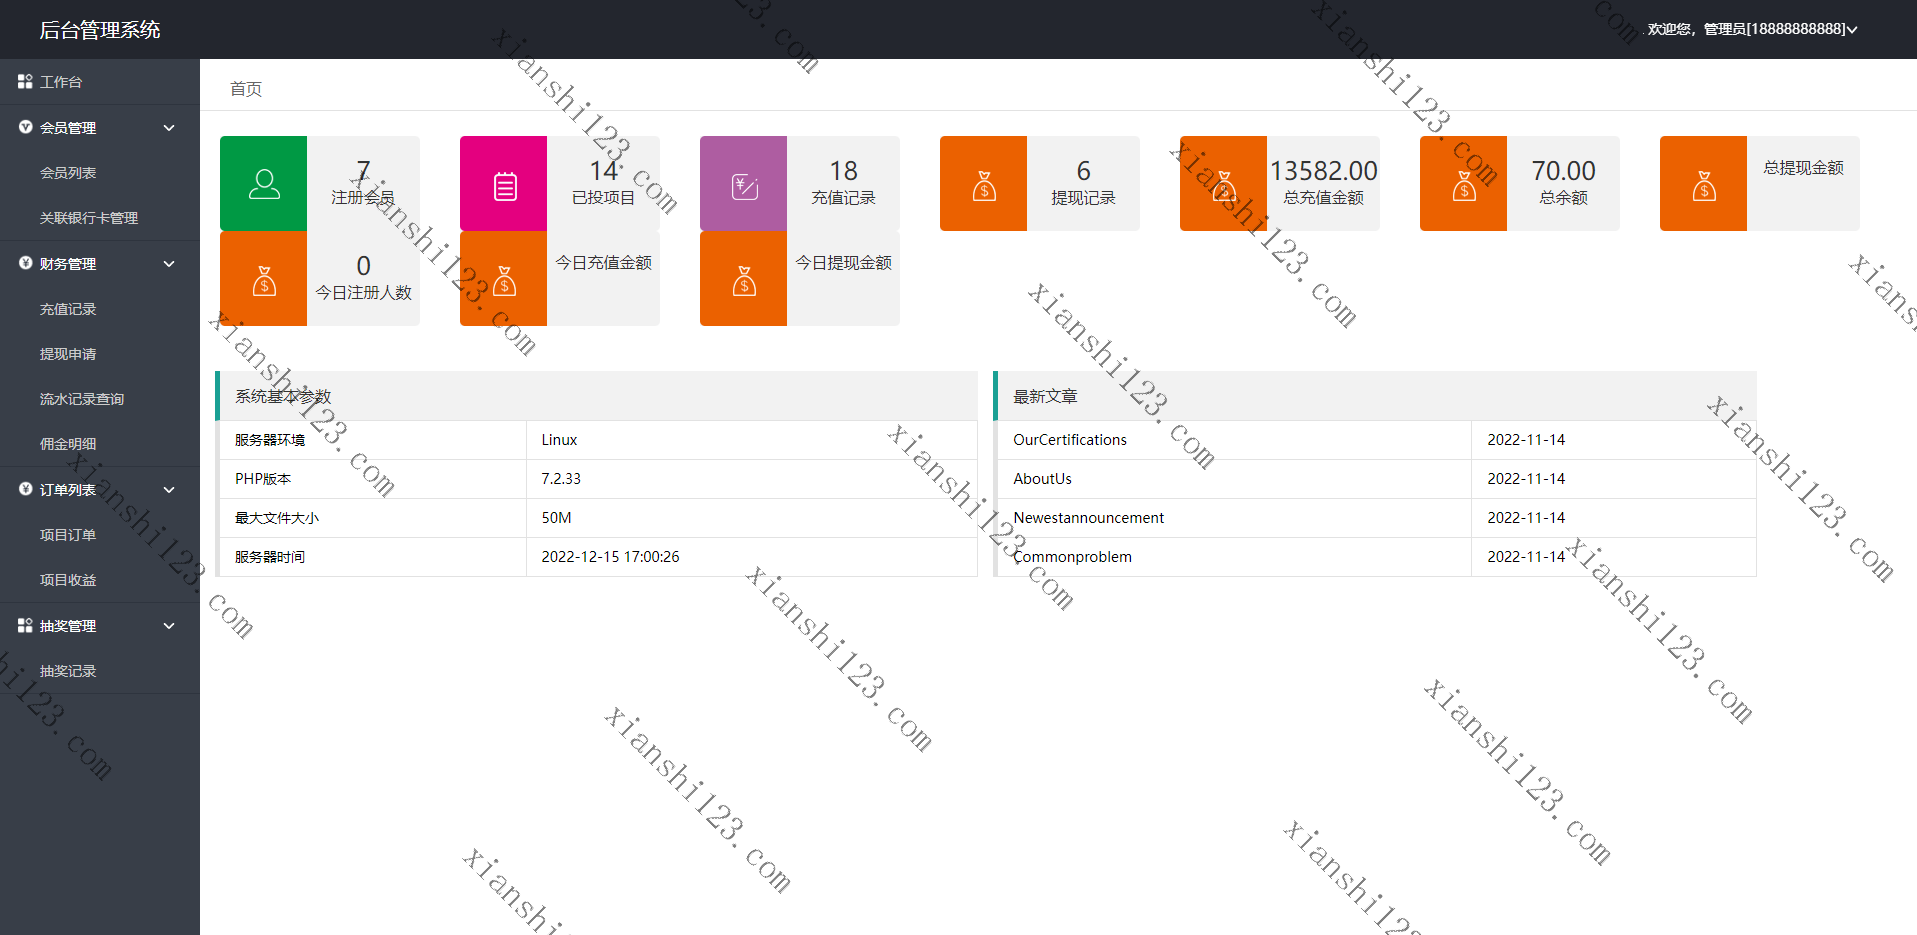Screen dimensions: 1917x935
Task: Collapse the 财务管理 menu chevron
Action: (169, 264)
